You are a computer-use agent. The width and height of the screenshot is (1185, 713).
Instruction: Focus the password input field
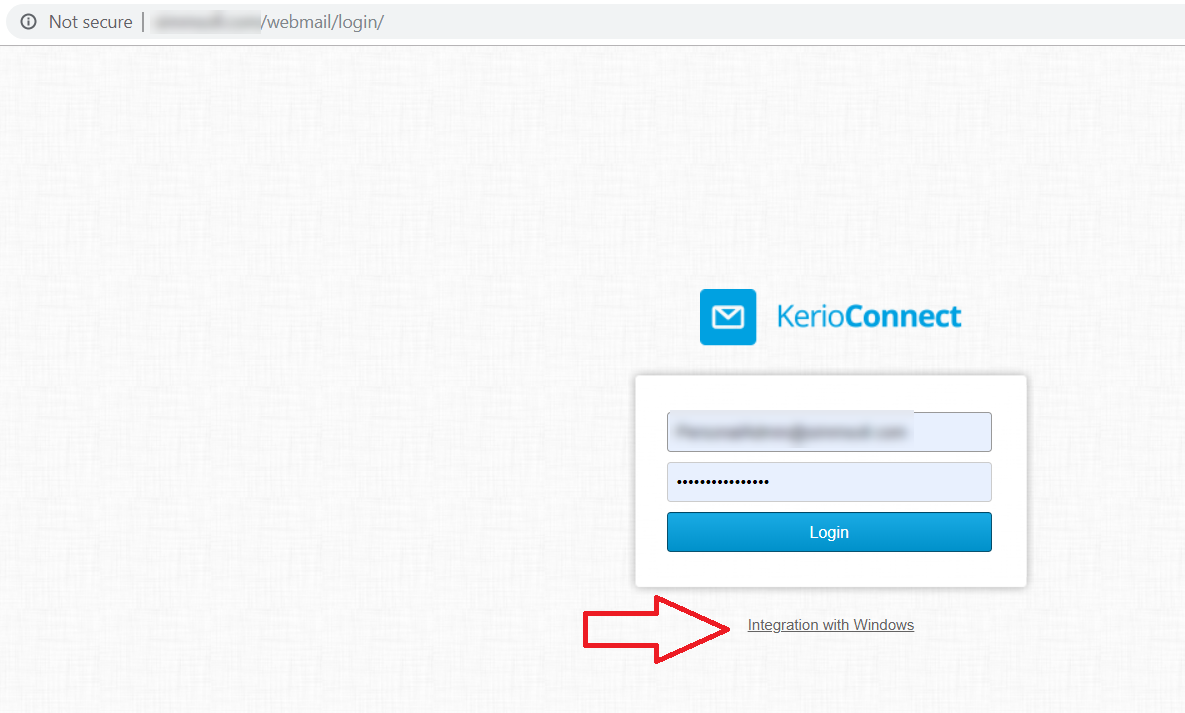[829, 482]
